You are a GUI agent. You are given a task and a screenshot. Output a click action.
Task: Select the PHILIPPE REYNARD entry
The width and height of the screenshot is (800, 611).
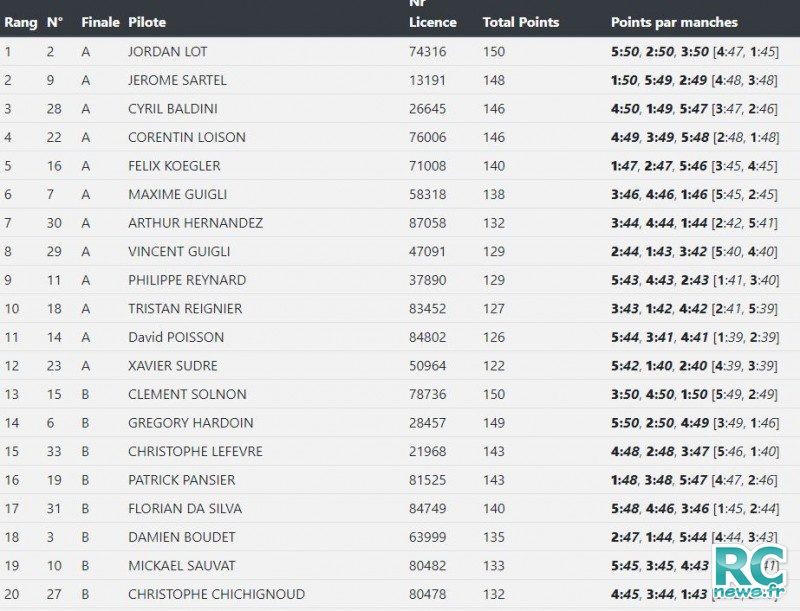(187, 280)
